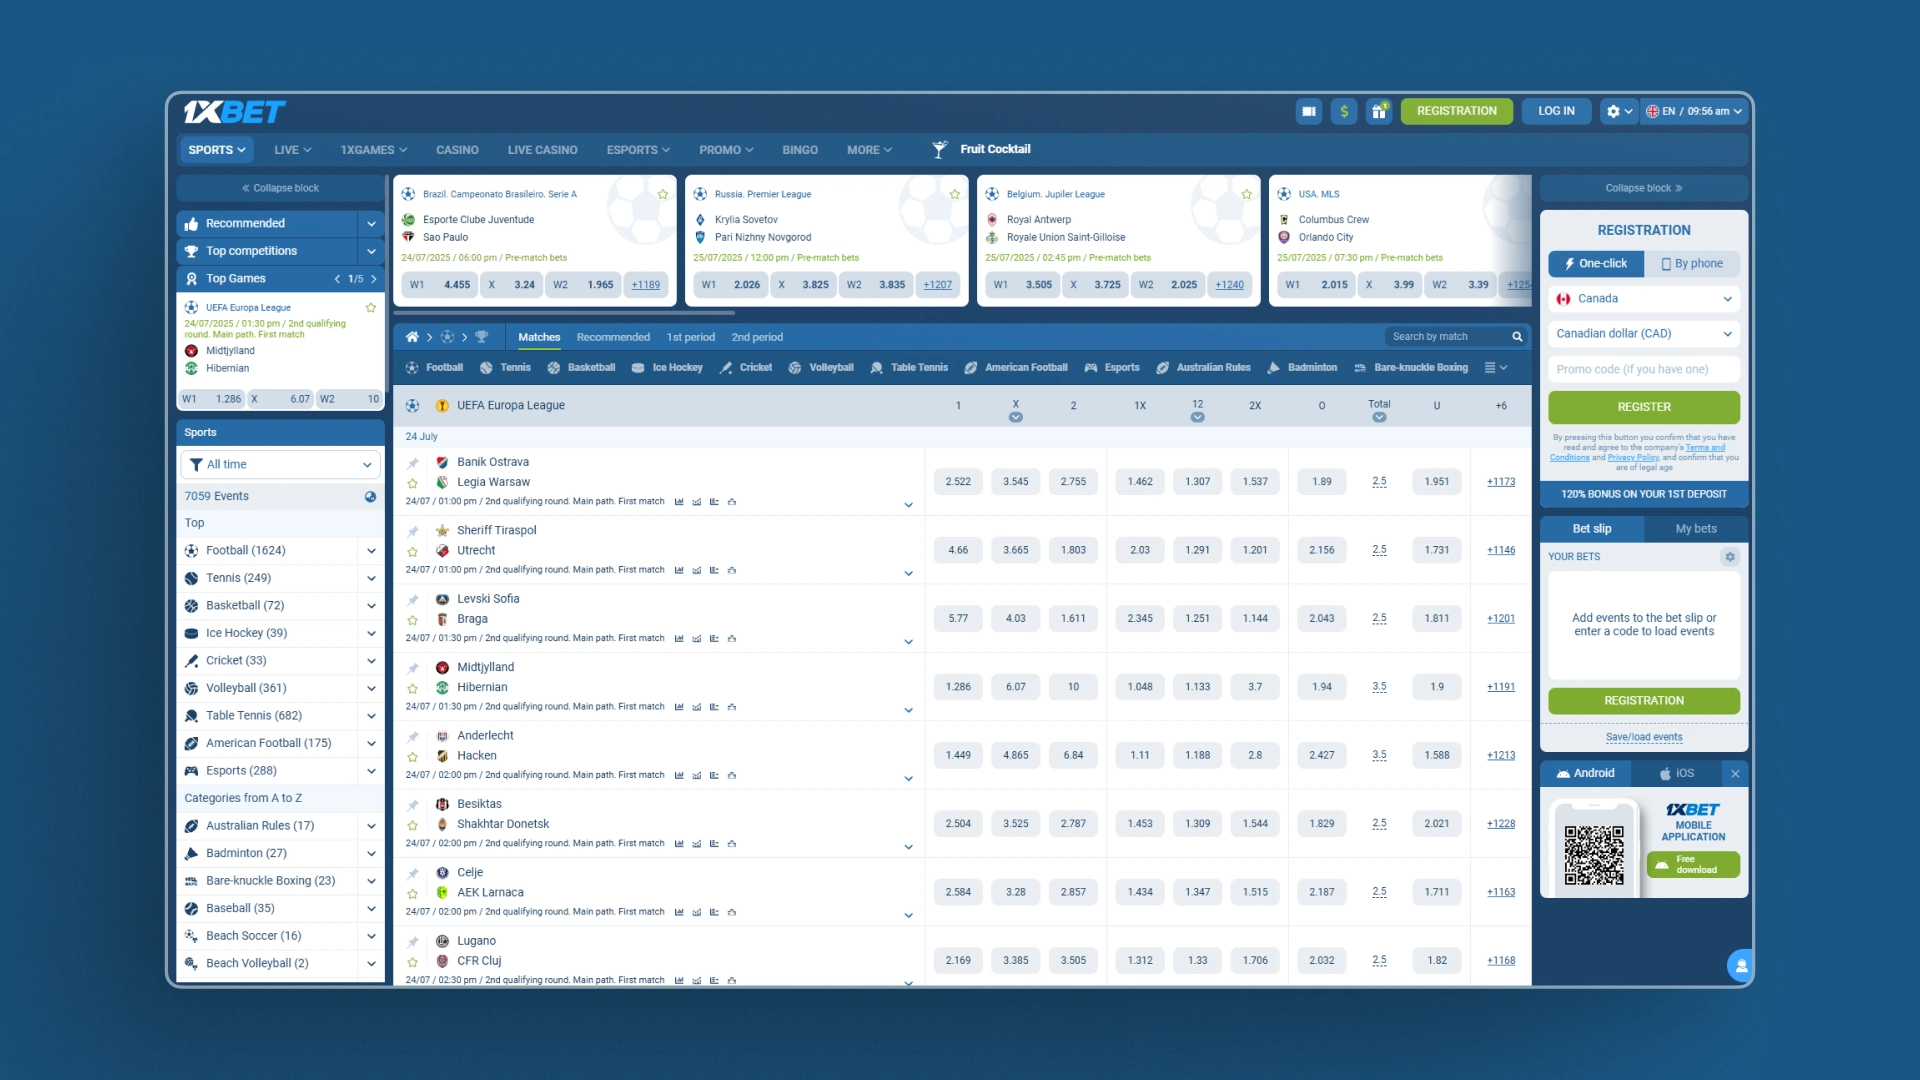Click the LOG IN button
Image resolution: width=1920 pixels, height=1080 pixels.
point(1556,111)
